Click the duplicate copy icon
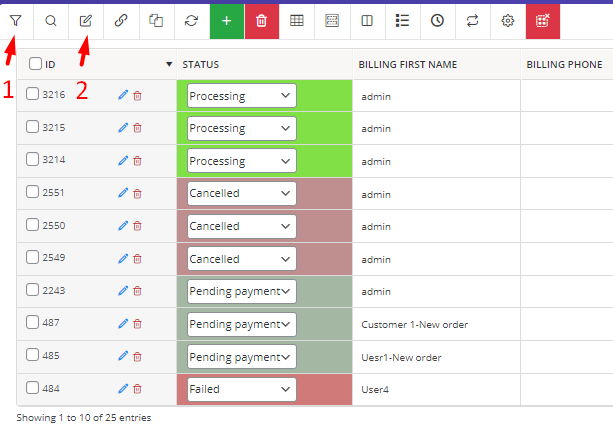The height and width of the screenshot is (425, 613). [156, 20]
